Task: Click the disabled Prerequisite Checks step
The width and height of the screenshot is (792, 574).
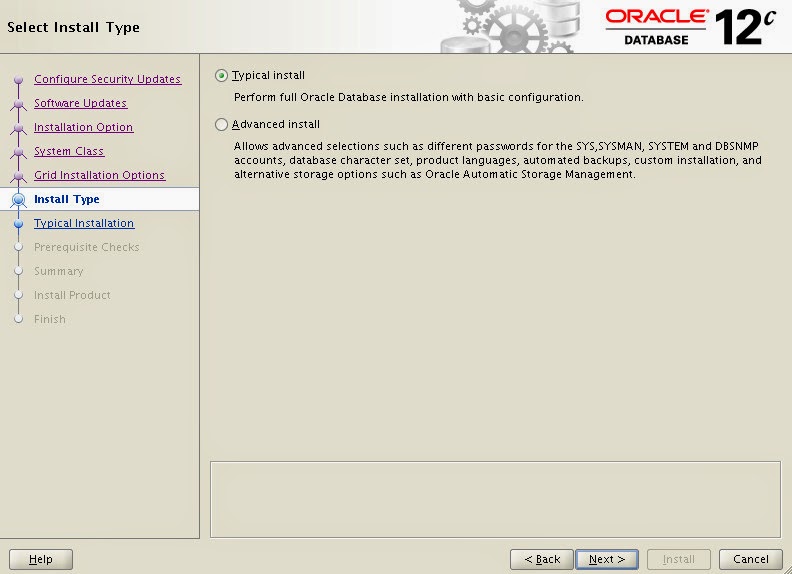Action: point(86,248)
